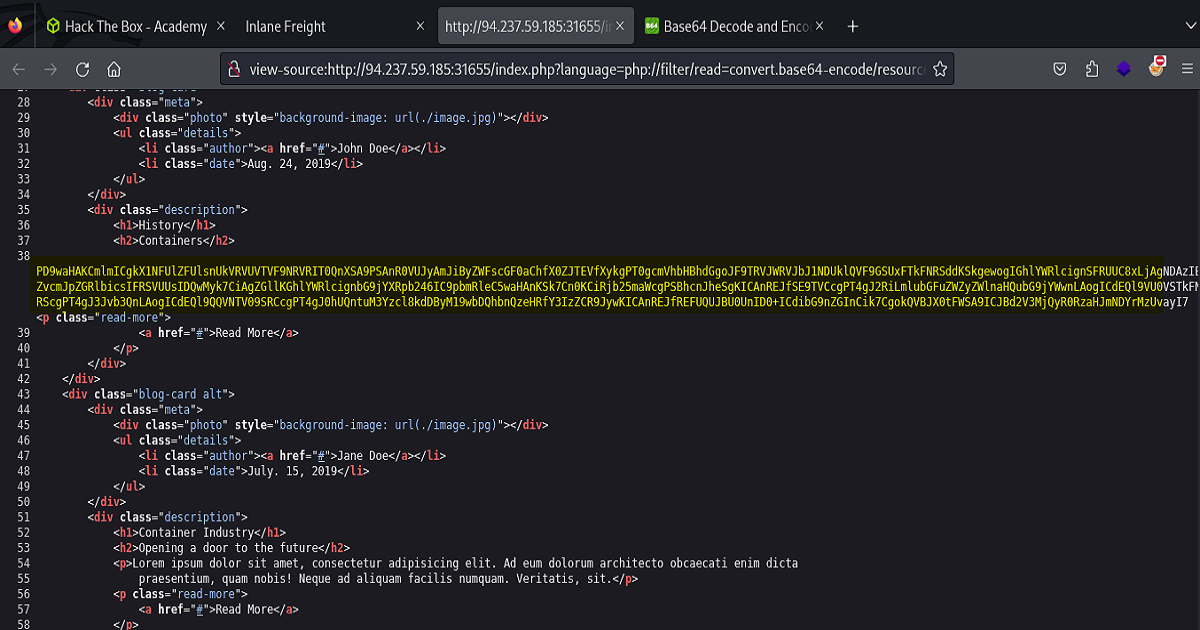Click line number 38

click(x=25, y=256)
